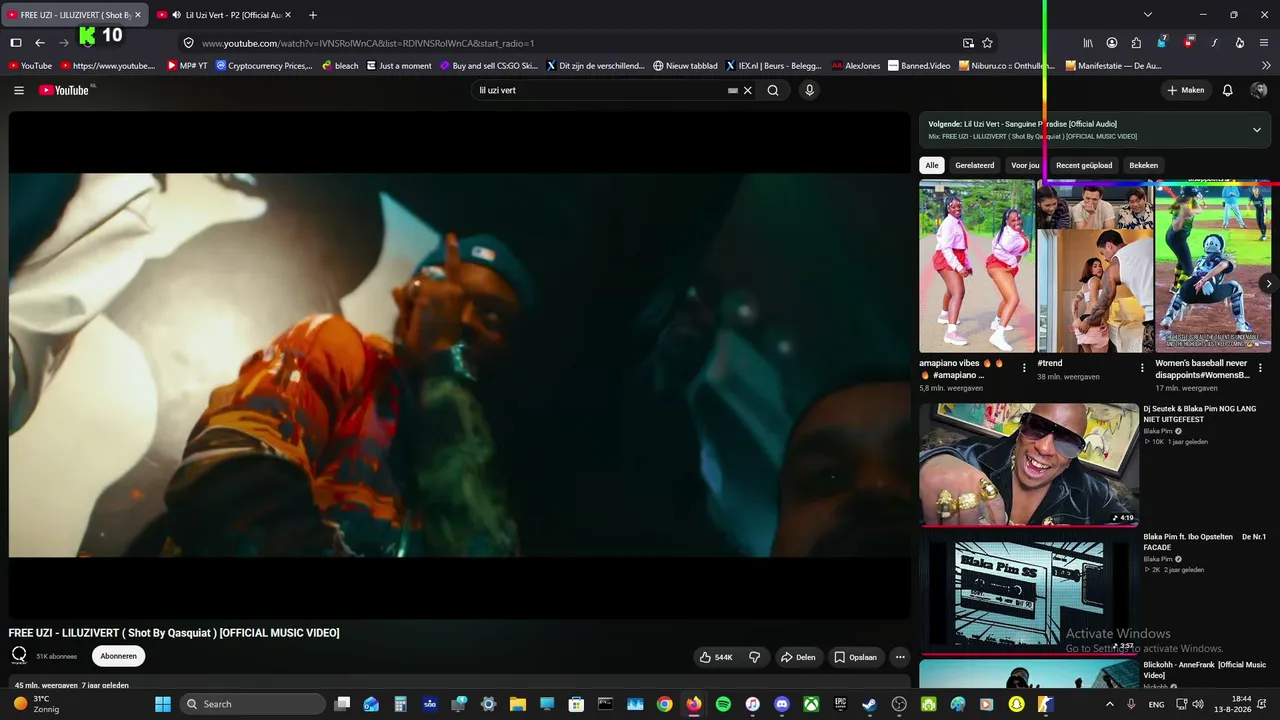Dislike the FREE UZI video
1280x720 pixels.
pyautogui.click(x=755, y=657)
